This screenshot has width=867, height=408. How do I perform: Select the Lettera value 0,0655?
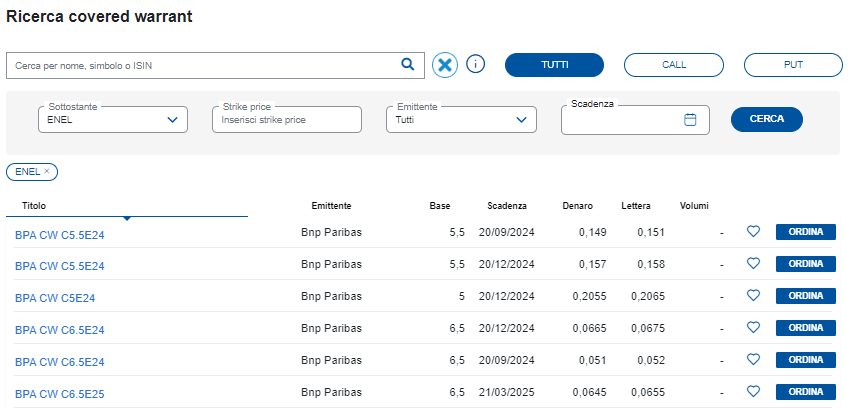point(648,393)
